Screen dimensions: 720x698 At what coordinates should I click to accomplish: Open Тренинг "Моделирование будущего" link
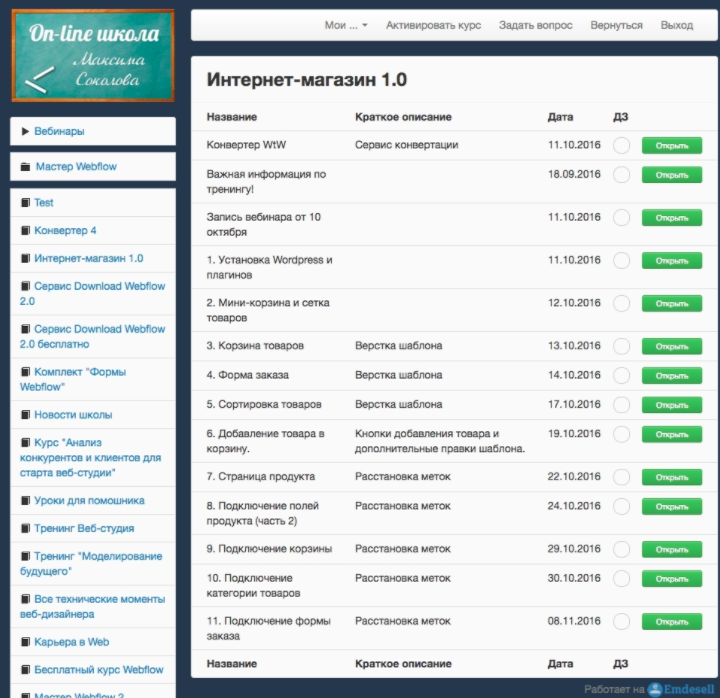coord(91,563)
